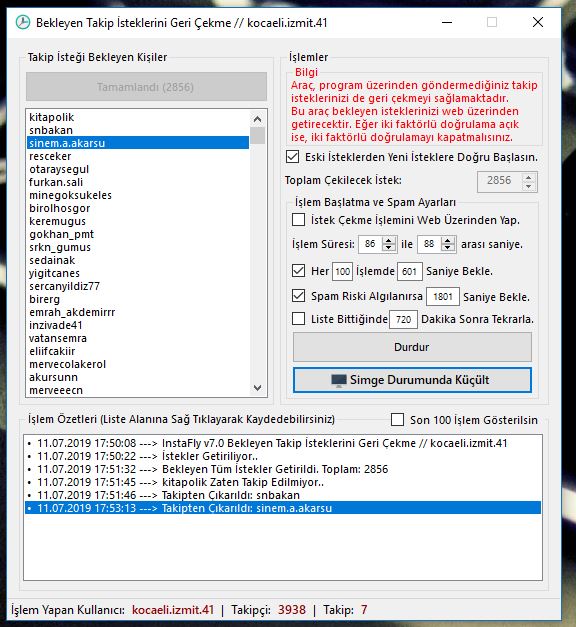This screenshot has width=576, height=627.
Task: Click the Takipçi count 3938
Action: coord(292,610)
